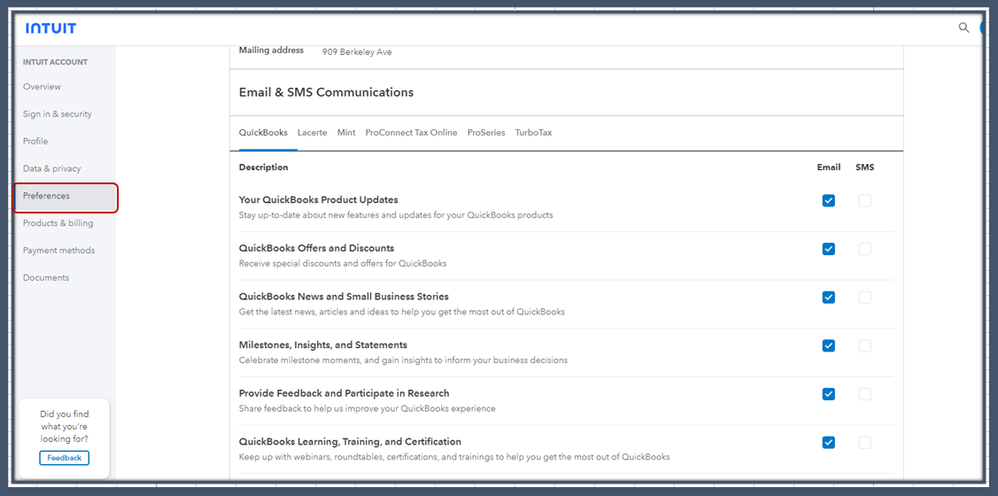Open Documents in the sidebar
This screenshot has width=998, height=496.
click(46, 278)
